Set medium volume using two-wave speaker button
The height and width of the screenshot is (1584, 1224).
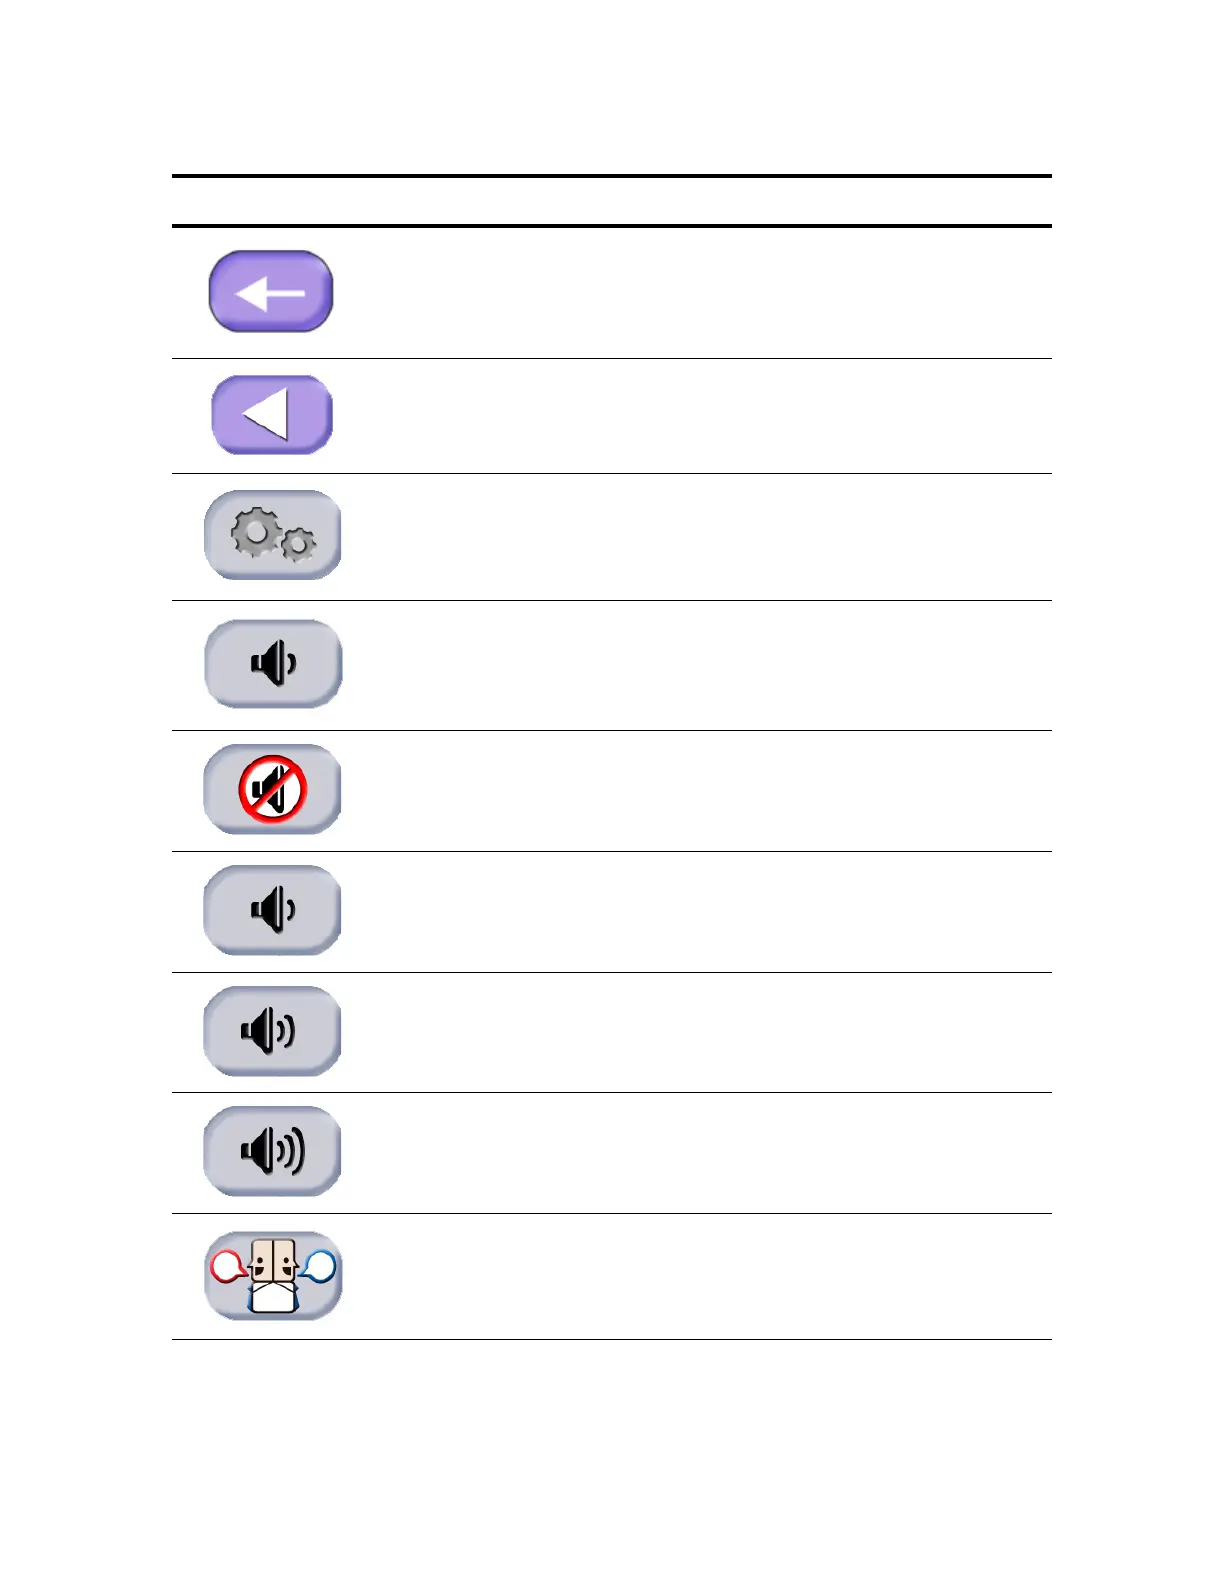click(x=272, y=1031)
